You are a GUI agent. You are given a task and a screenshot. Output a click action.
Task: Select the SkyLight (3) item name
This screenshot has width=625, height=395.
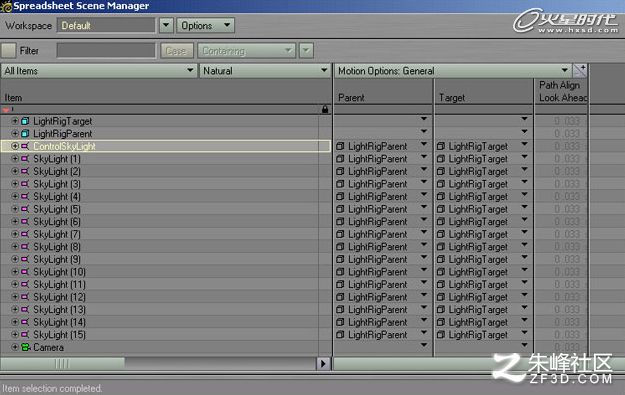(57, 184)
